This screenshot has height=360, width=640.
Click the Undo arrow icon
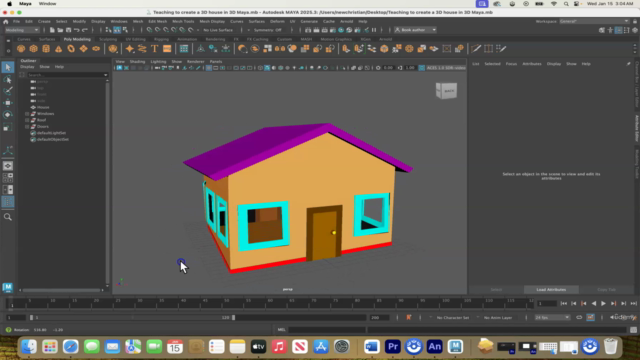coord(76,30)
